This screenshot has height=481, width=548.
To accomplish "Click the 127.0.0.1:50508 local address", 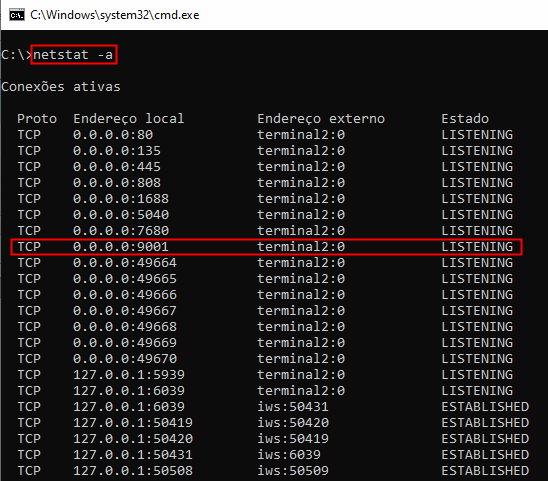I will pos(133,471).
